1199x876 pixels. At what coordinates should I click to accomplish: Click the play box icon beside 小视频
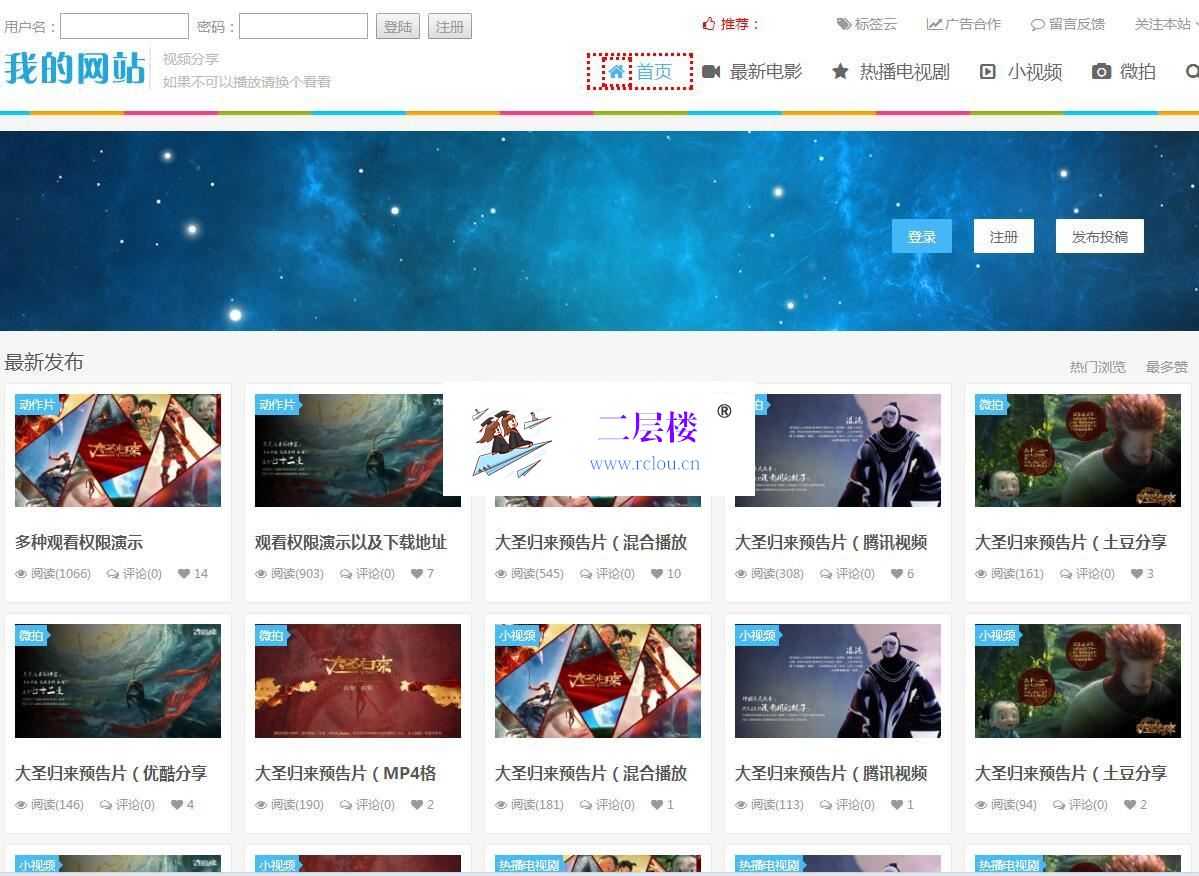tap(987, 71)
